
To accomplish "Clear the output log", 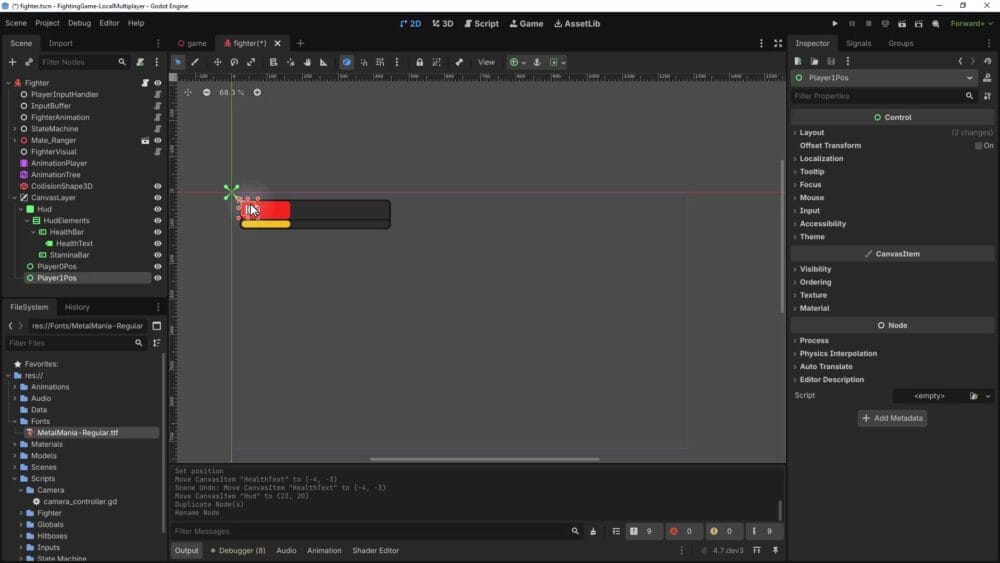I will (x=593, y=531).
